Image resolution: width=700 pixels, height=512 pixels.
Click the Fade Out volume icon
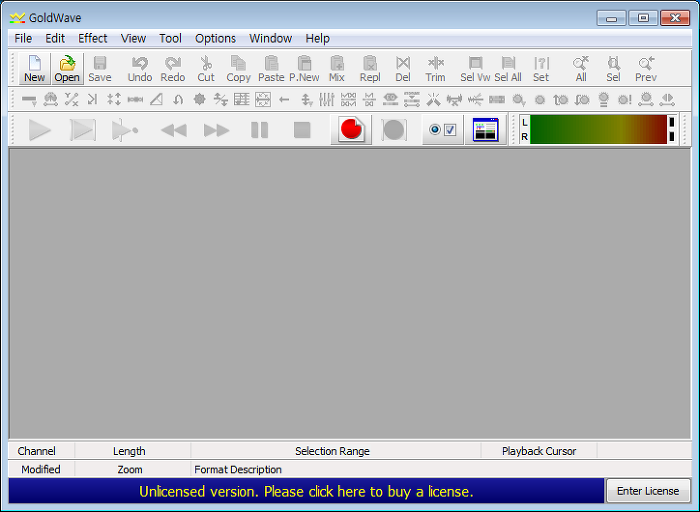[x=582, y=99]
